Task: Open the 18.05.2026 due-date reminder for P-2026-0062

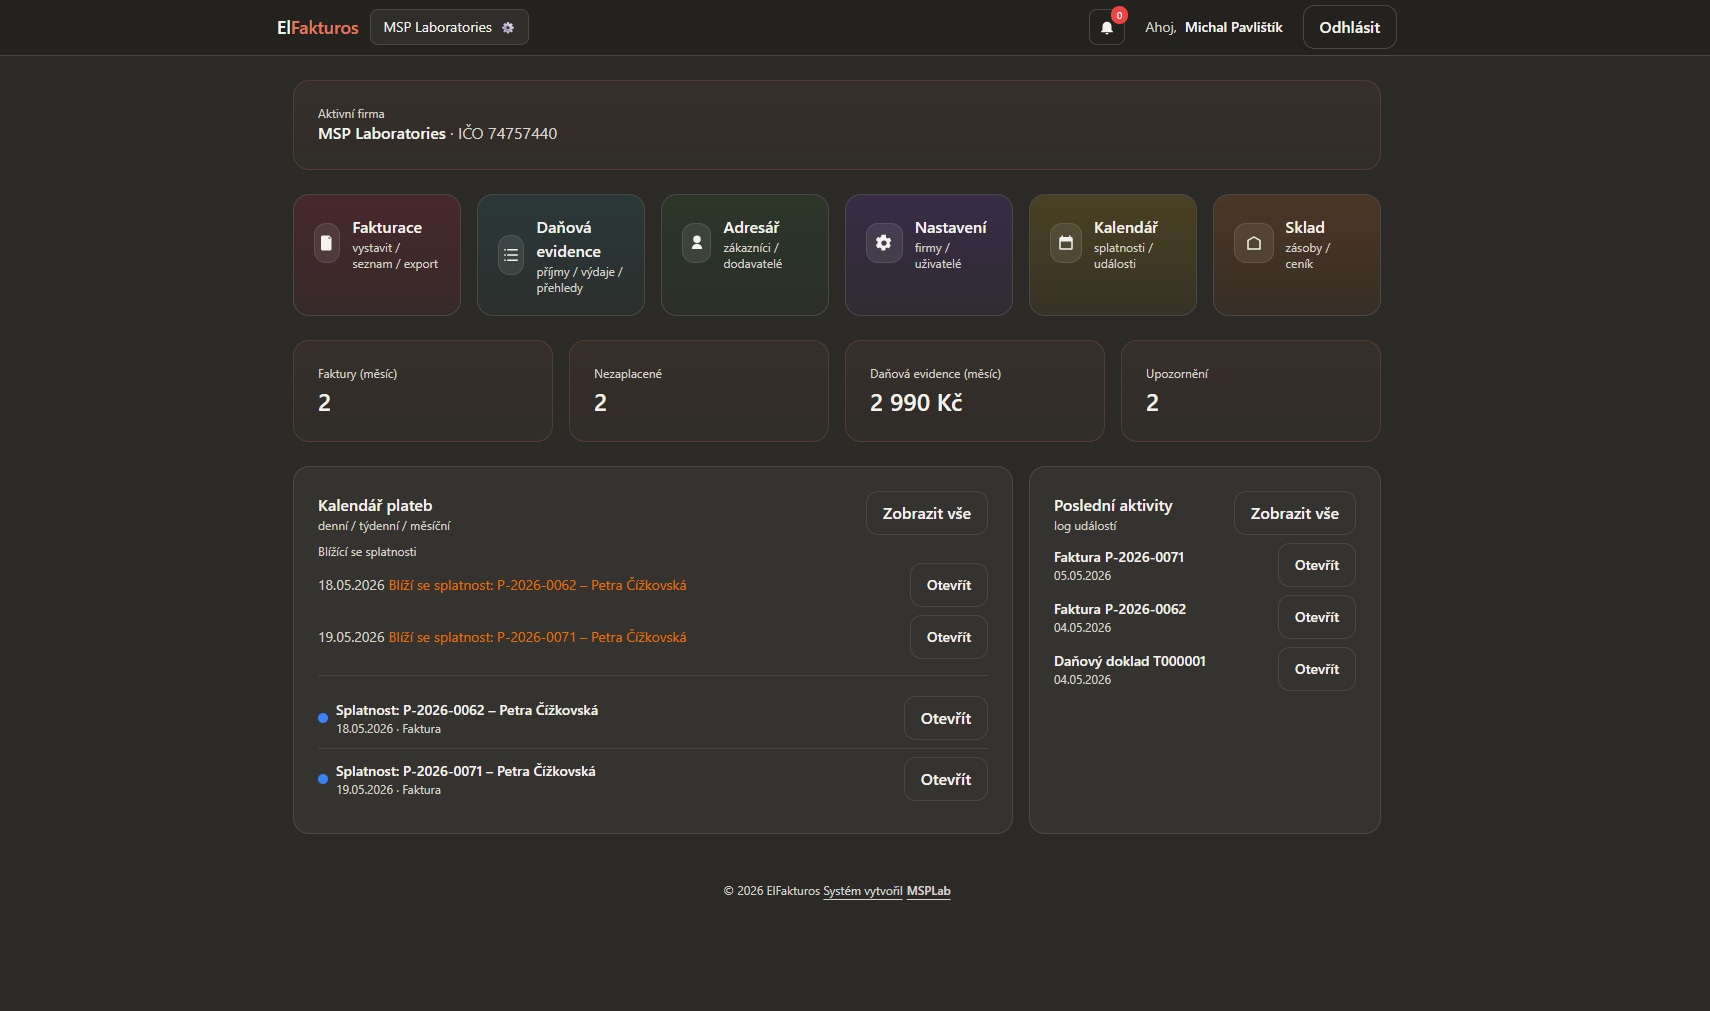Action: [948, 585]
